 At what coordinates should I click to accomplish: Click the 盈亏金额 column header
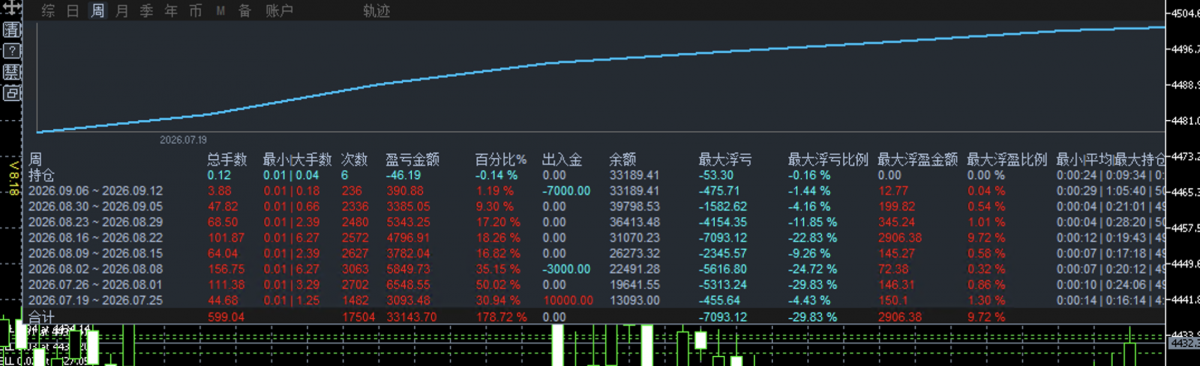[x=412, y=160]
